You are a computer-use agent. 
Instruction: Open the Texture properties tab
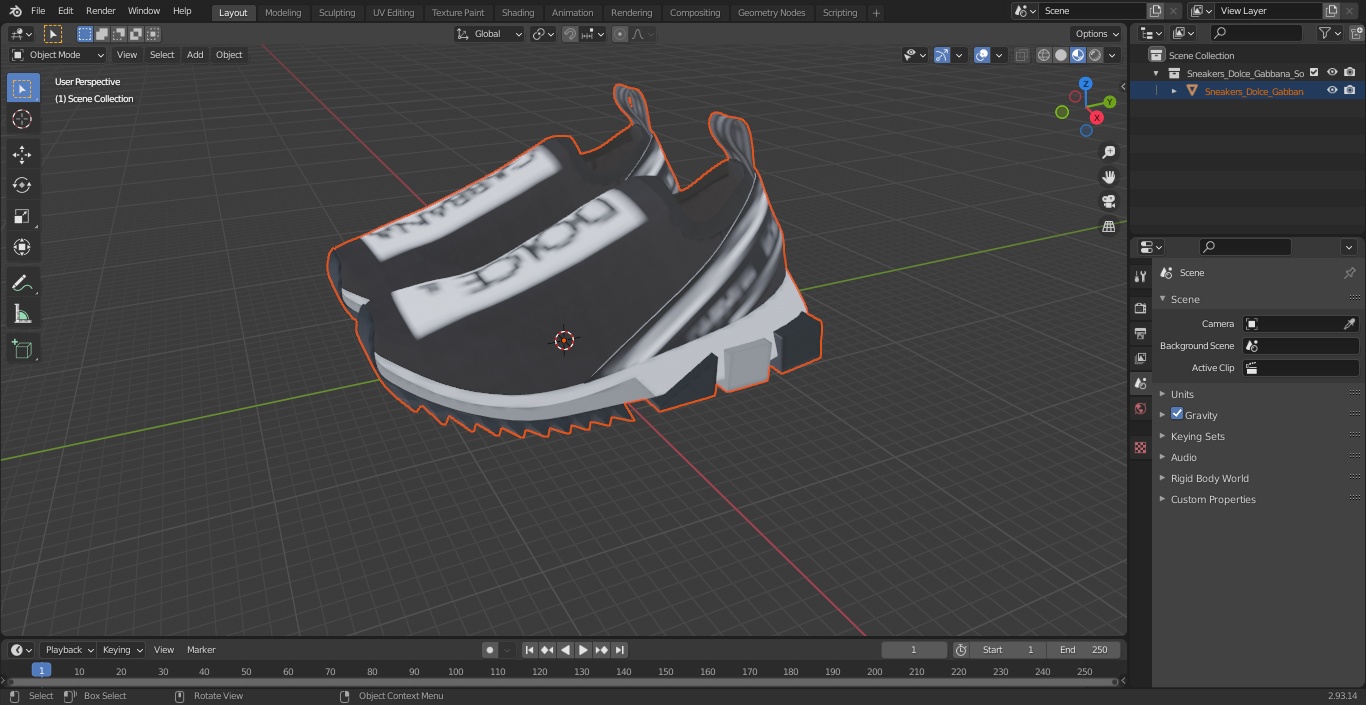(1140, 447)
